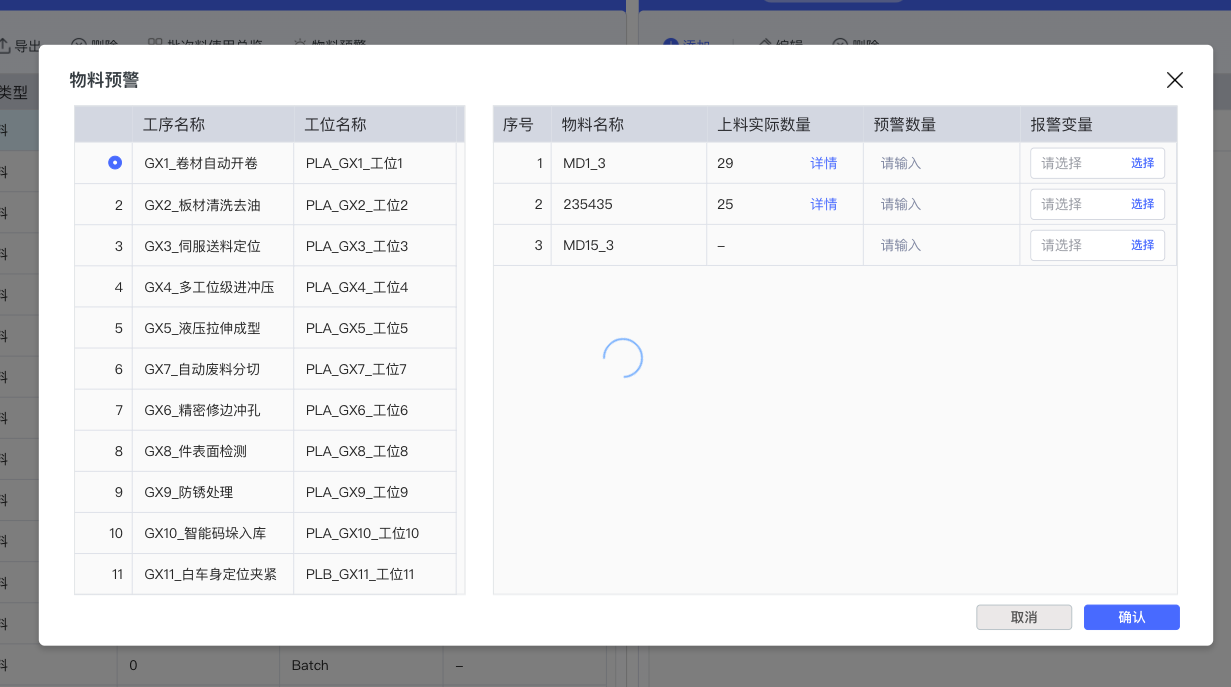Select the radio button for GX1_卷材自动开卷
This screenshot has height=687, width=1231.
click(115, 162)
